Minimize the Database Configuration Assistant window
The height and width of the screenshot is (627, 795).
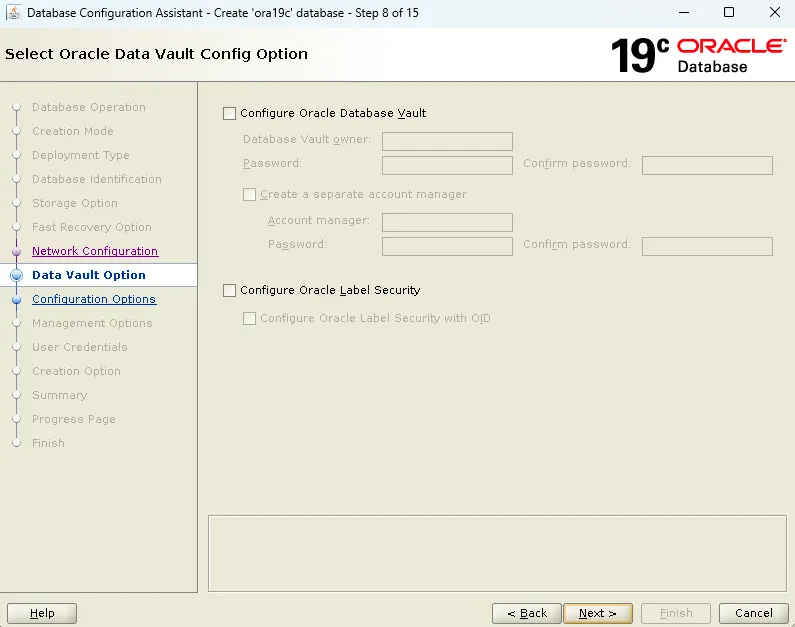[684, 13]
